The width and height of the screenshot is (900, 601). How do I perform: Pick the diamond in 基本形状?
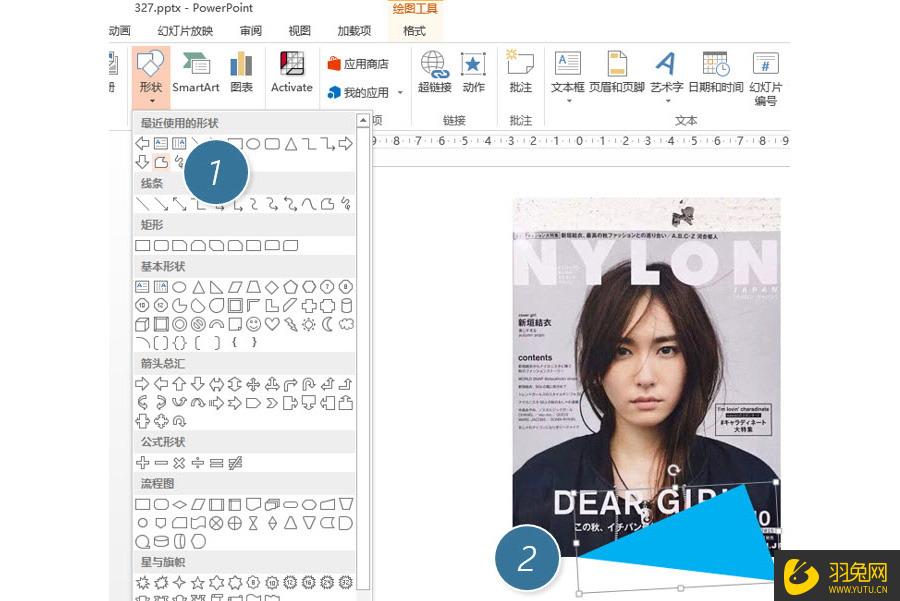272,287
